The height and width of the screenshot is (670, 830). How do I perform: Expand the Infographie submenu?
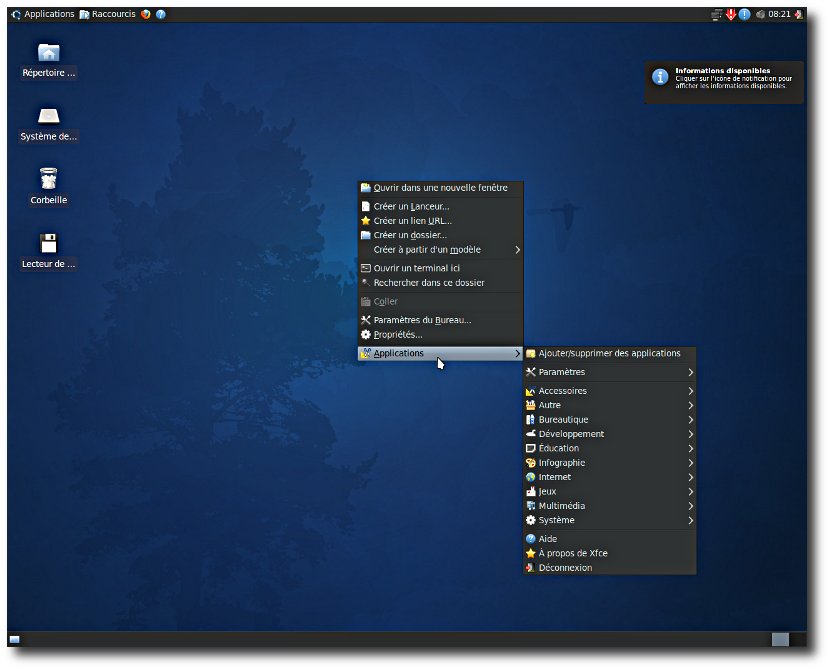pos(609,463)
